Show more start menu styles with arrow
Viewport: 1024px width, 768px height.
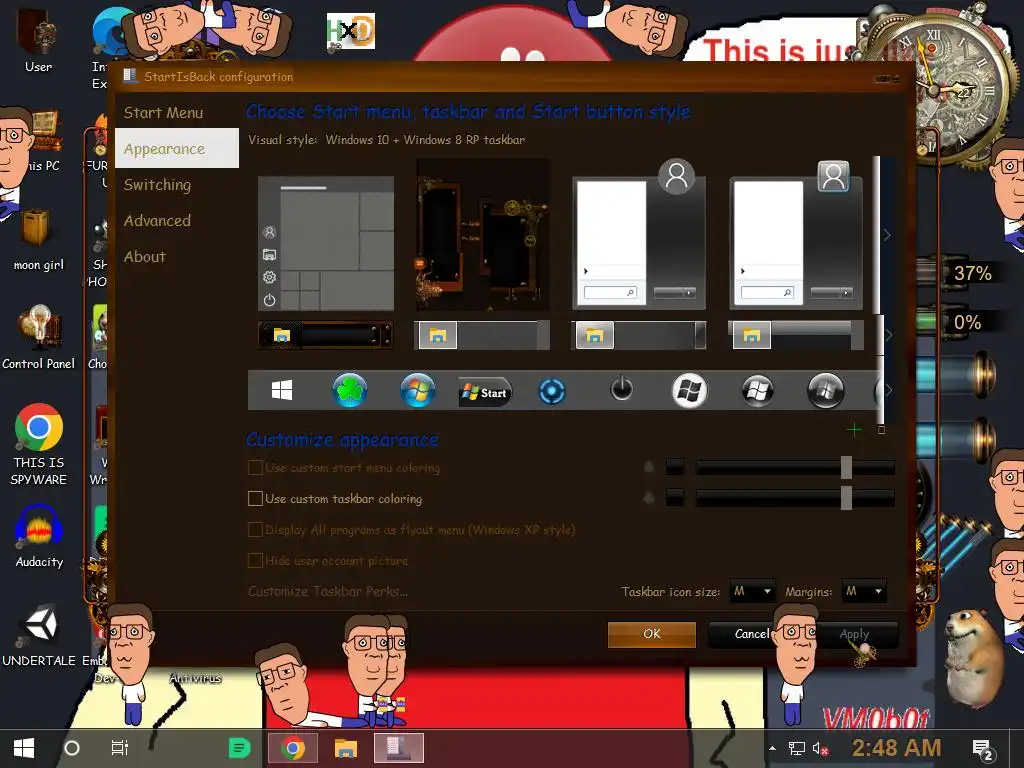[887, 235]
